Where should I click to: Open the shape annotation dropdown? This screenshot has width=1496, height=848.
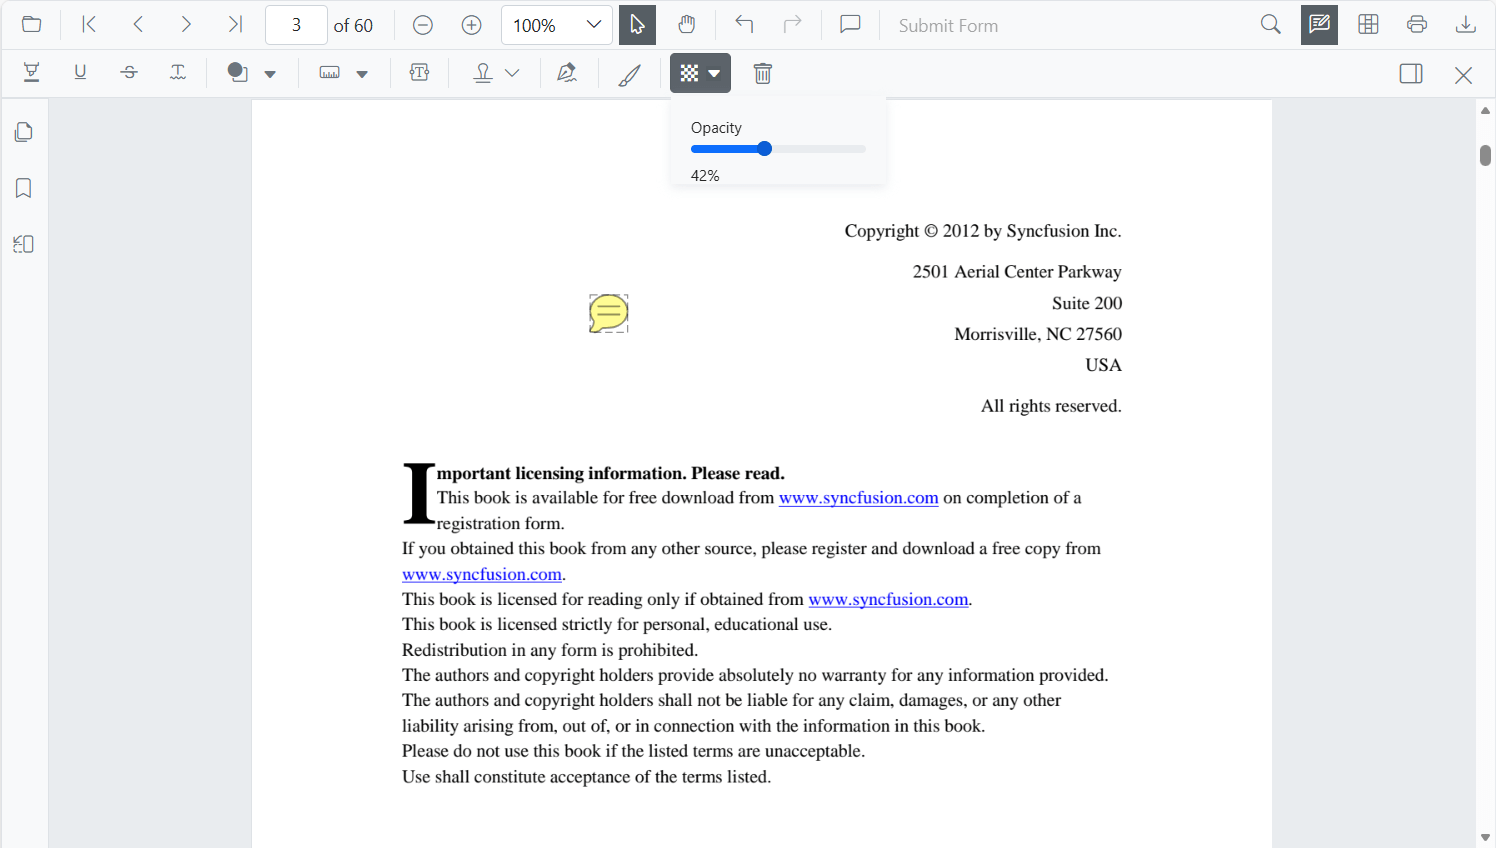[270, 72]
